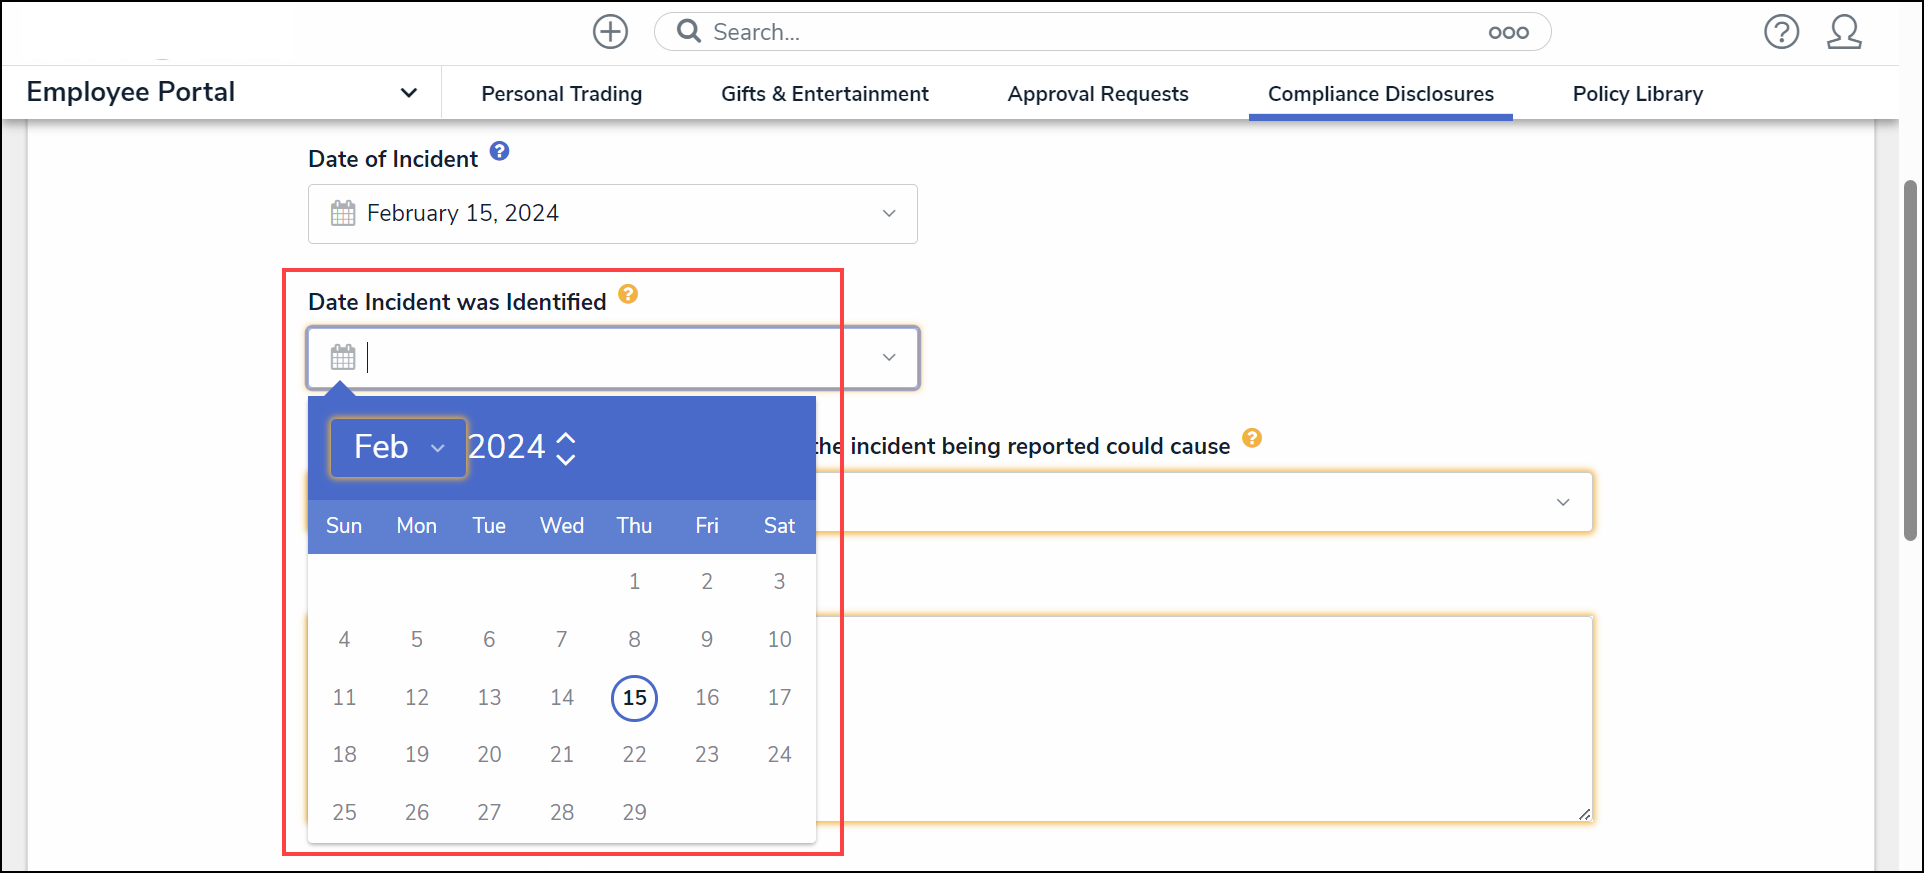
Task: Expand the Employee Portal dropdown
Action: [x=408, y=93]
